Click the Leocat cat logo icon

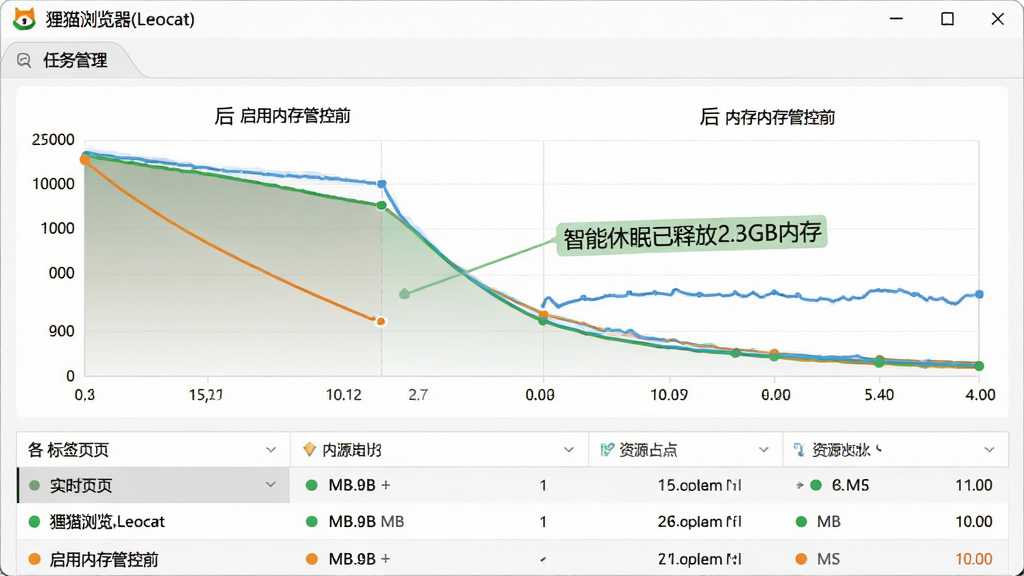click(24, 19)
